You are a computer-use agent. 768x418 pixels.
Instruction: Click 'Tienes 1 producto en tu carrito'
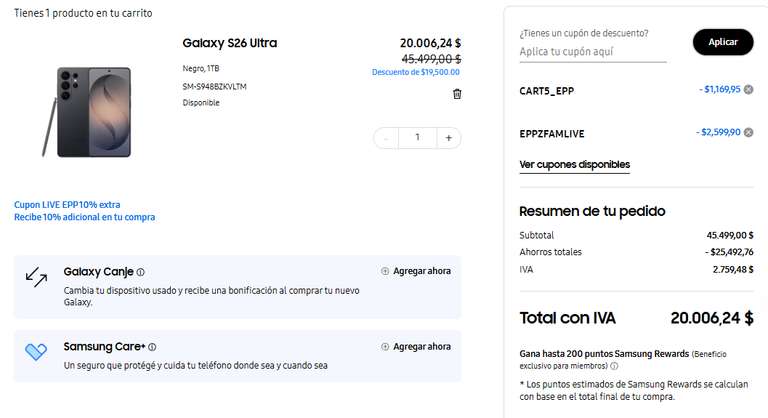(83, 13)
